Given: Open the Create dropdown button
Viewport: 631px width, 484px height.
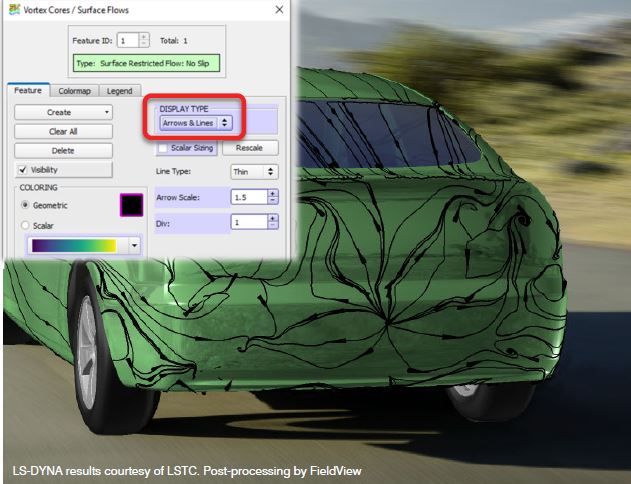Looking at the screenshot, I should click(x=64, y=112).
